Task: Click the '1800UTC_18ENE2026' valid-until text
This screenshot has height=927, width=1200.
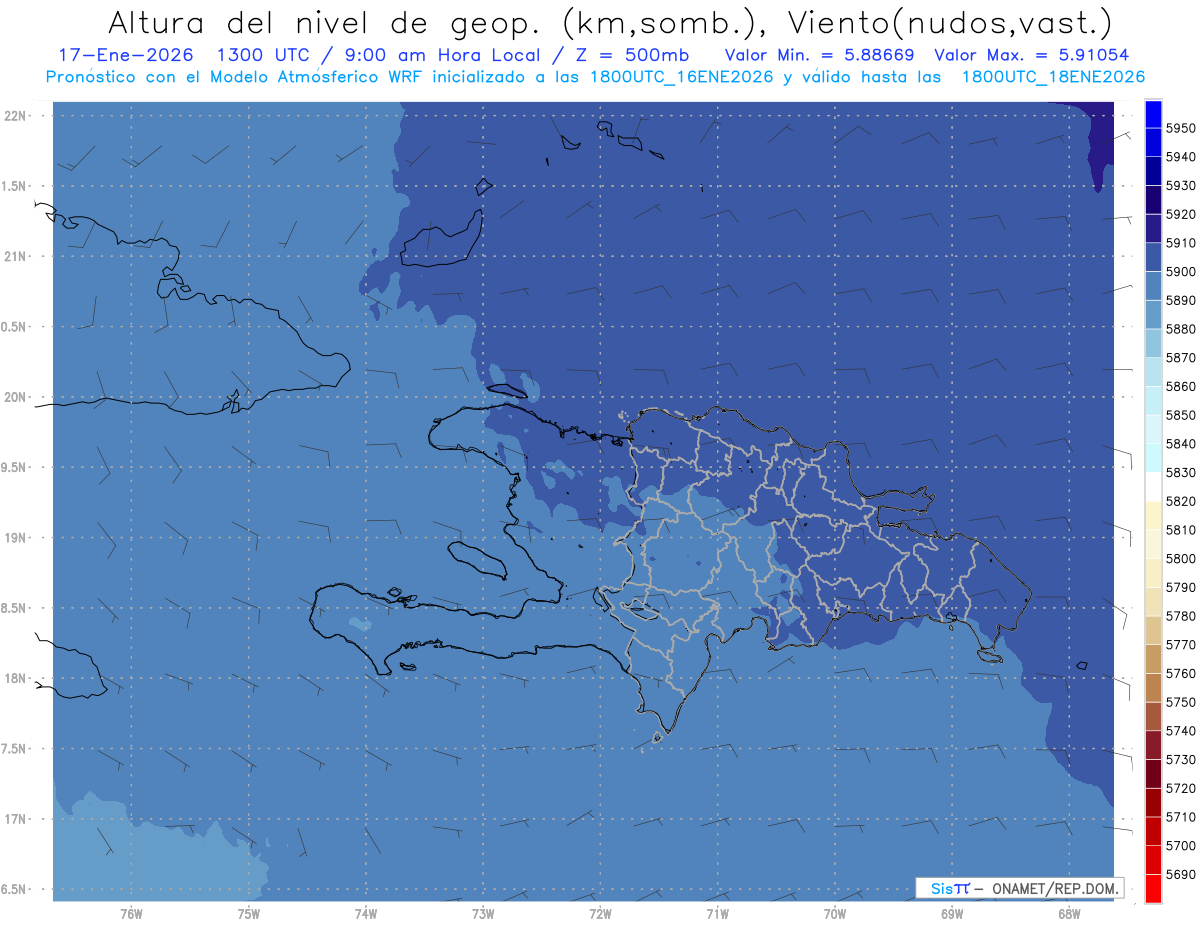Action: coord(1053,77)
